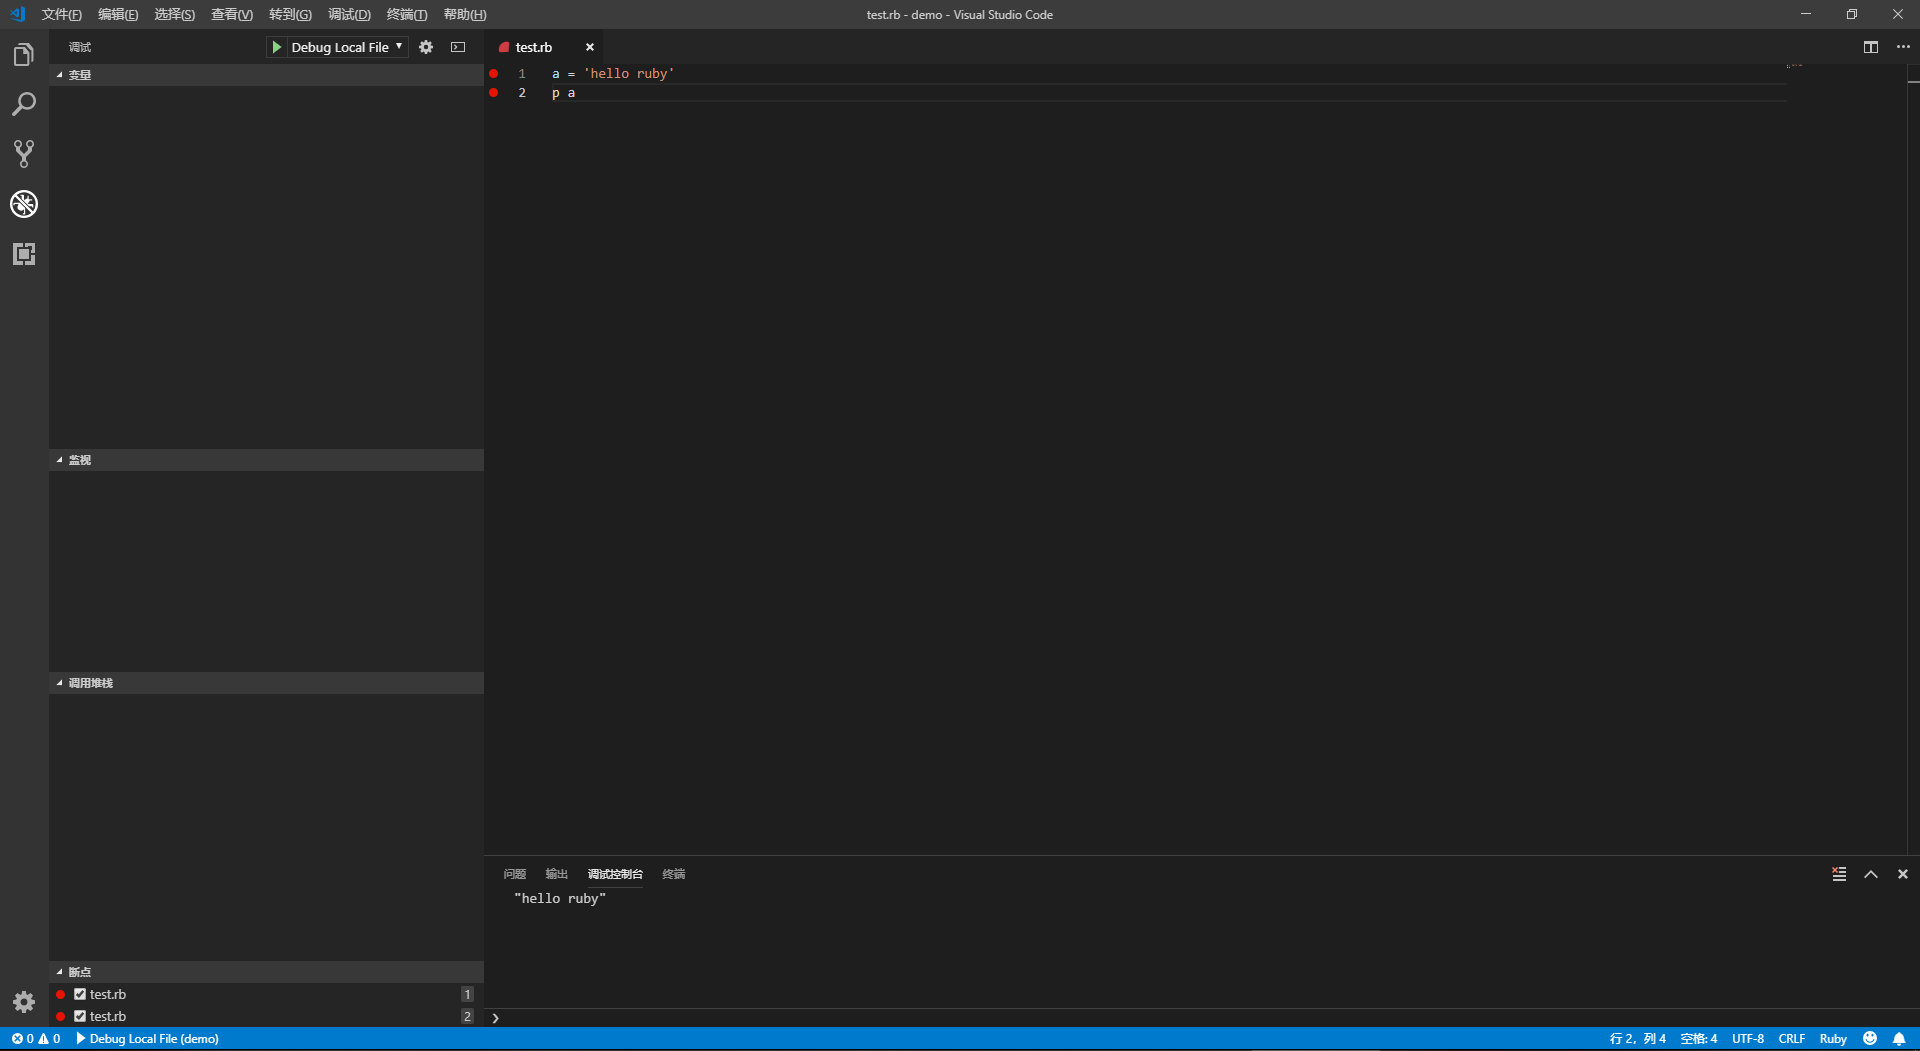Image resolution: width=1920 pixels, height=1051 pixels.
Task: Switch to the 终端 panel tab
Action: [x=674, y=874]
